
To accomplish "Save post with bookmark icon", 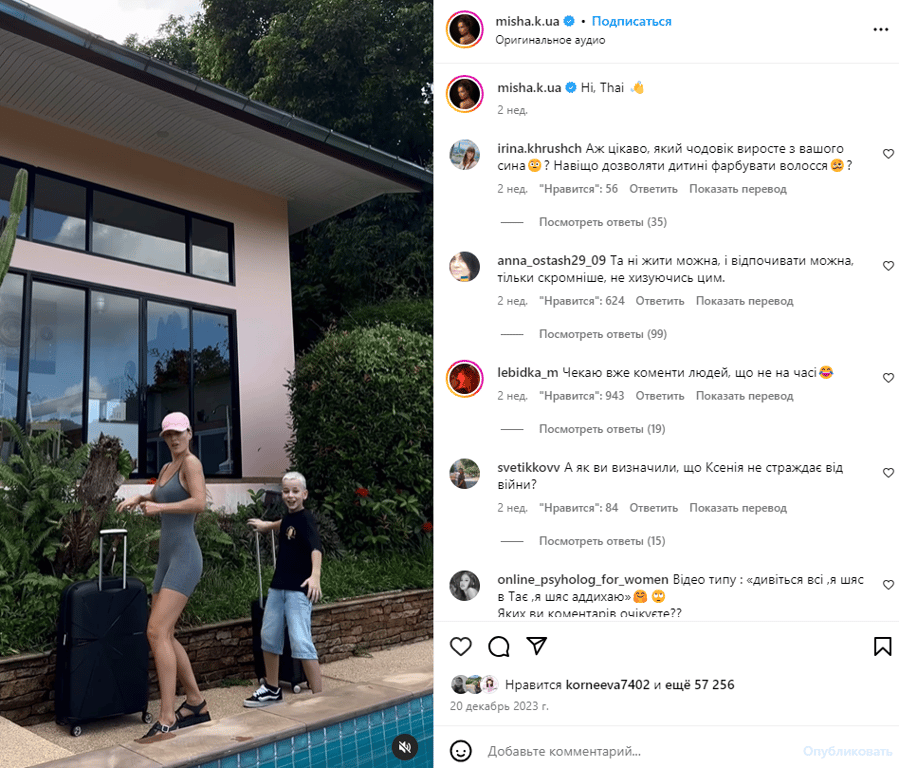I will 882,646.
